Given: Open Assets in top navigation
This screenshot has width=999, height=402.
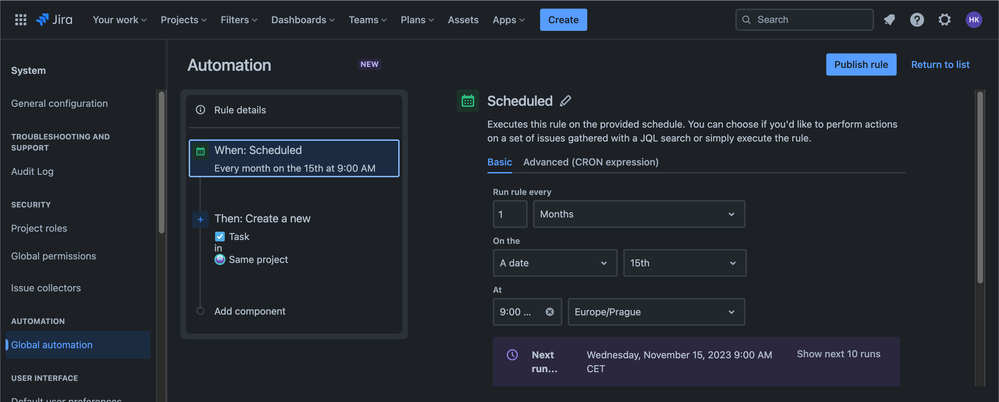Looking at the screenshot, I should pyautogui.click(x=463, y=20).
